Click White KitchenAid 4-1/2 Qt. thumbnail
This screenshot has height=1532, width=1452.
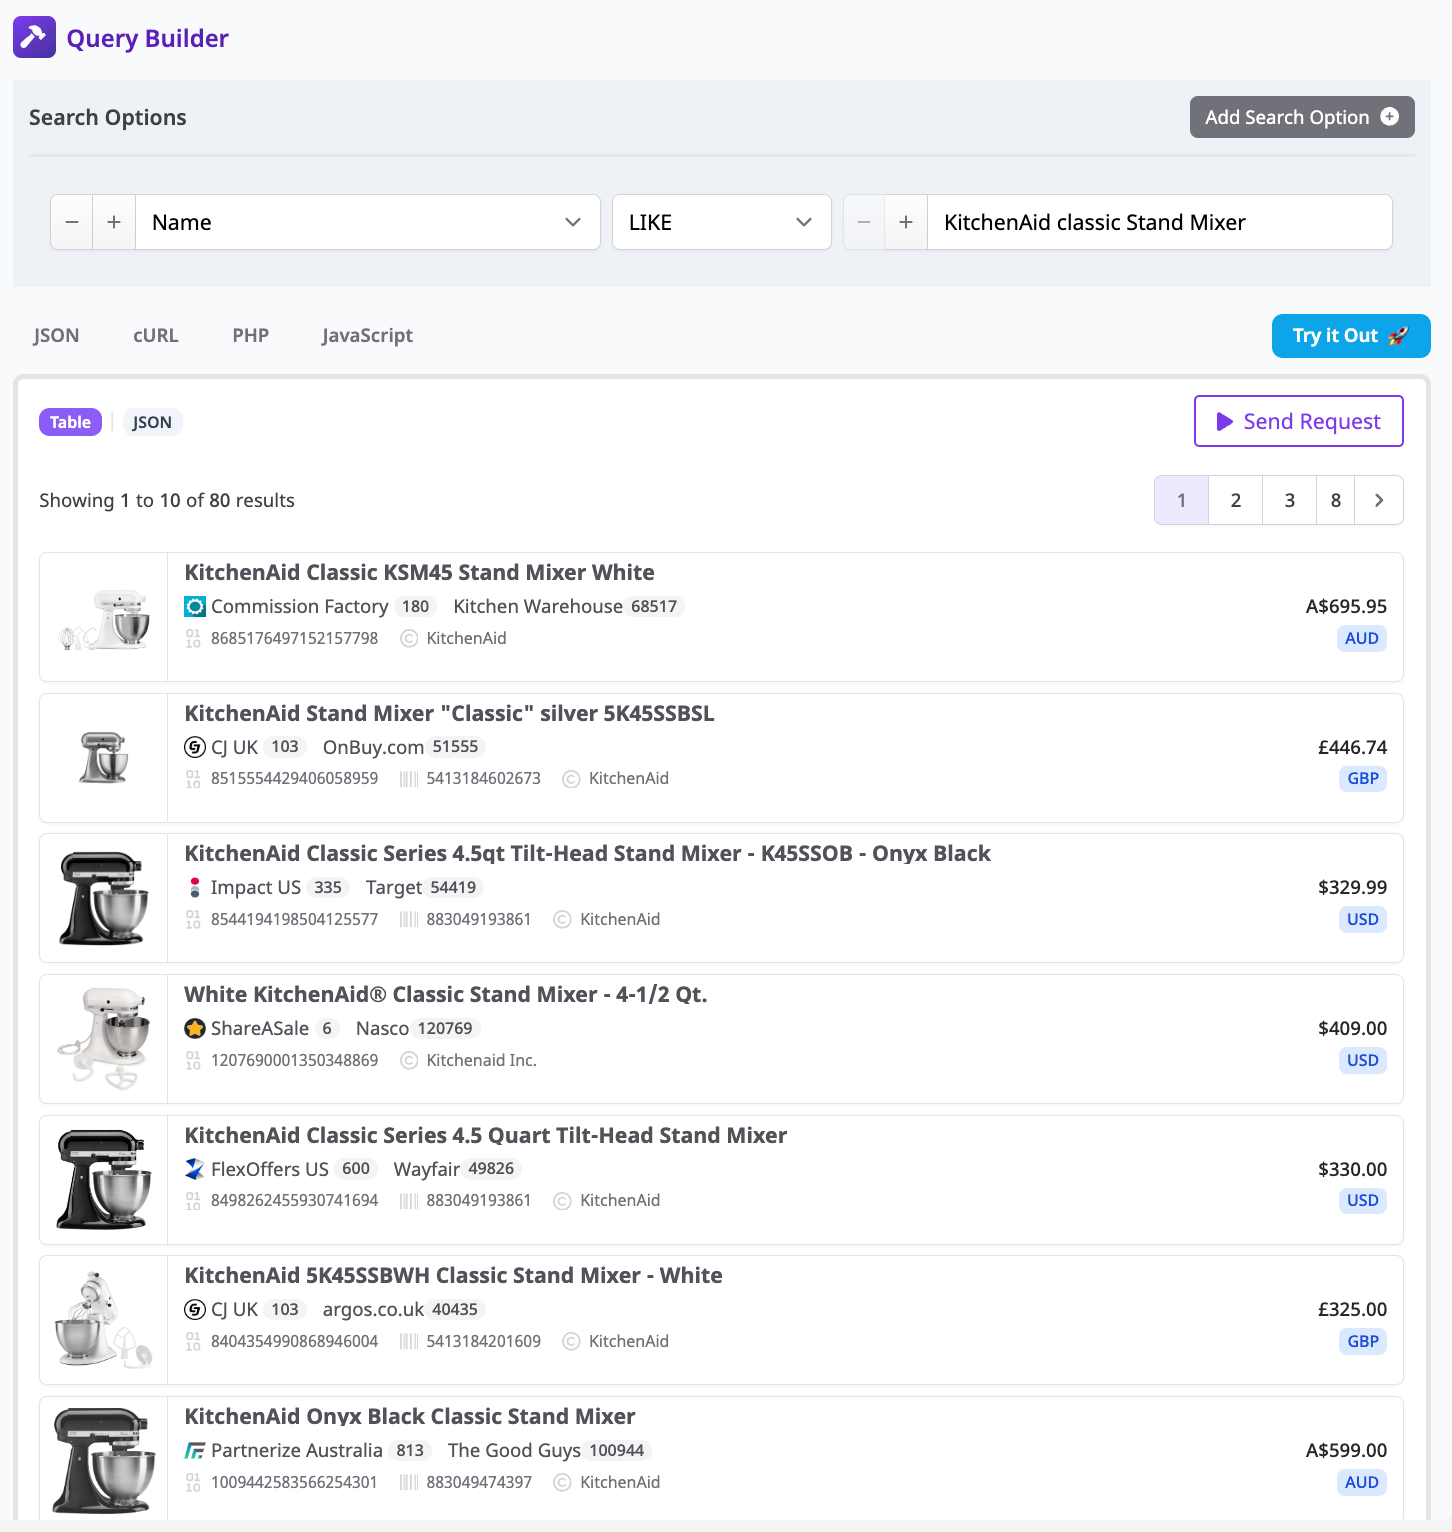coord(104,1039)
